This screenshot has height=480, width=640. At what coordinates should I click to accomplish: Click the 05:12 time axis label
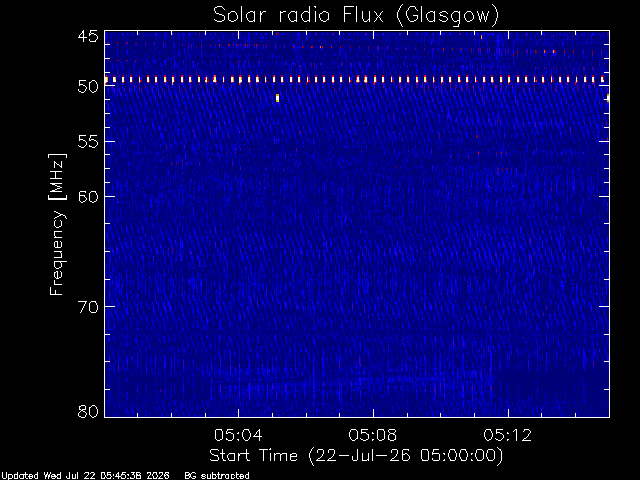coord(508,435)
